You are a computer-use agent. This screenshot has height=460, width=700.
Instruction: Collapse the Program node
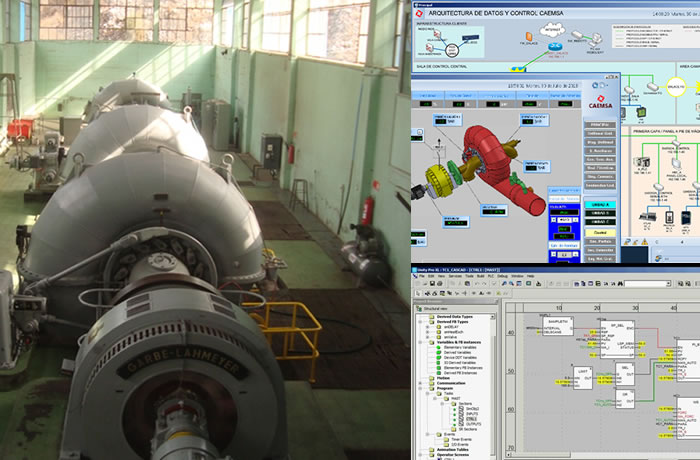point(420,388)
